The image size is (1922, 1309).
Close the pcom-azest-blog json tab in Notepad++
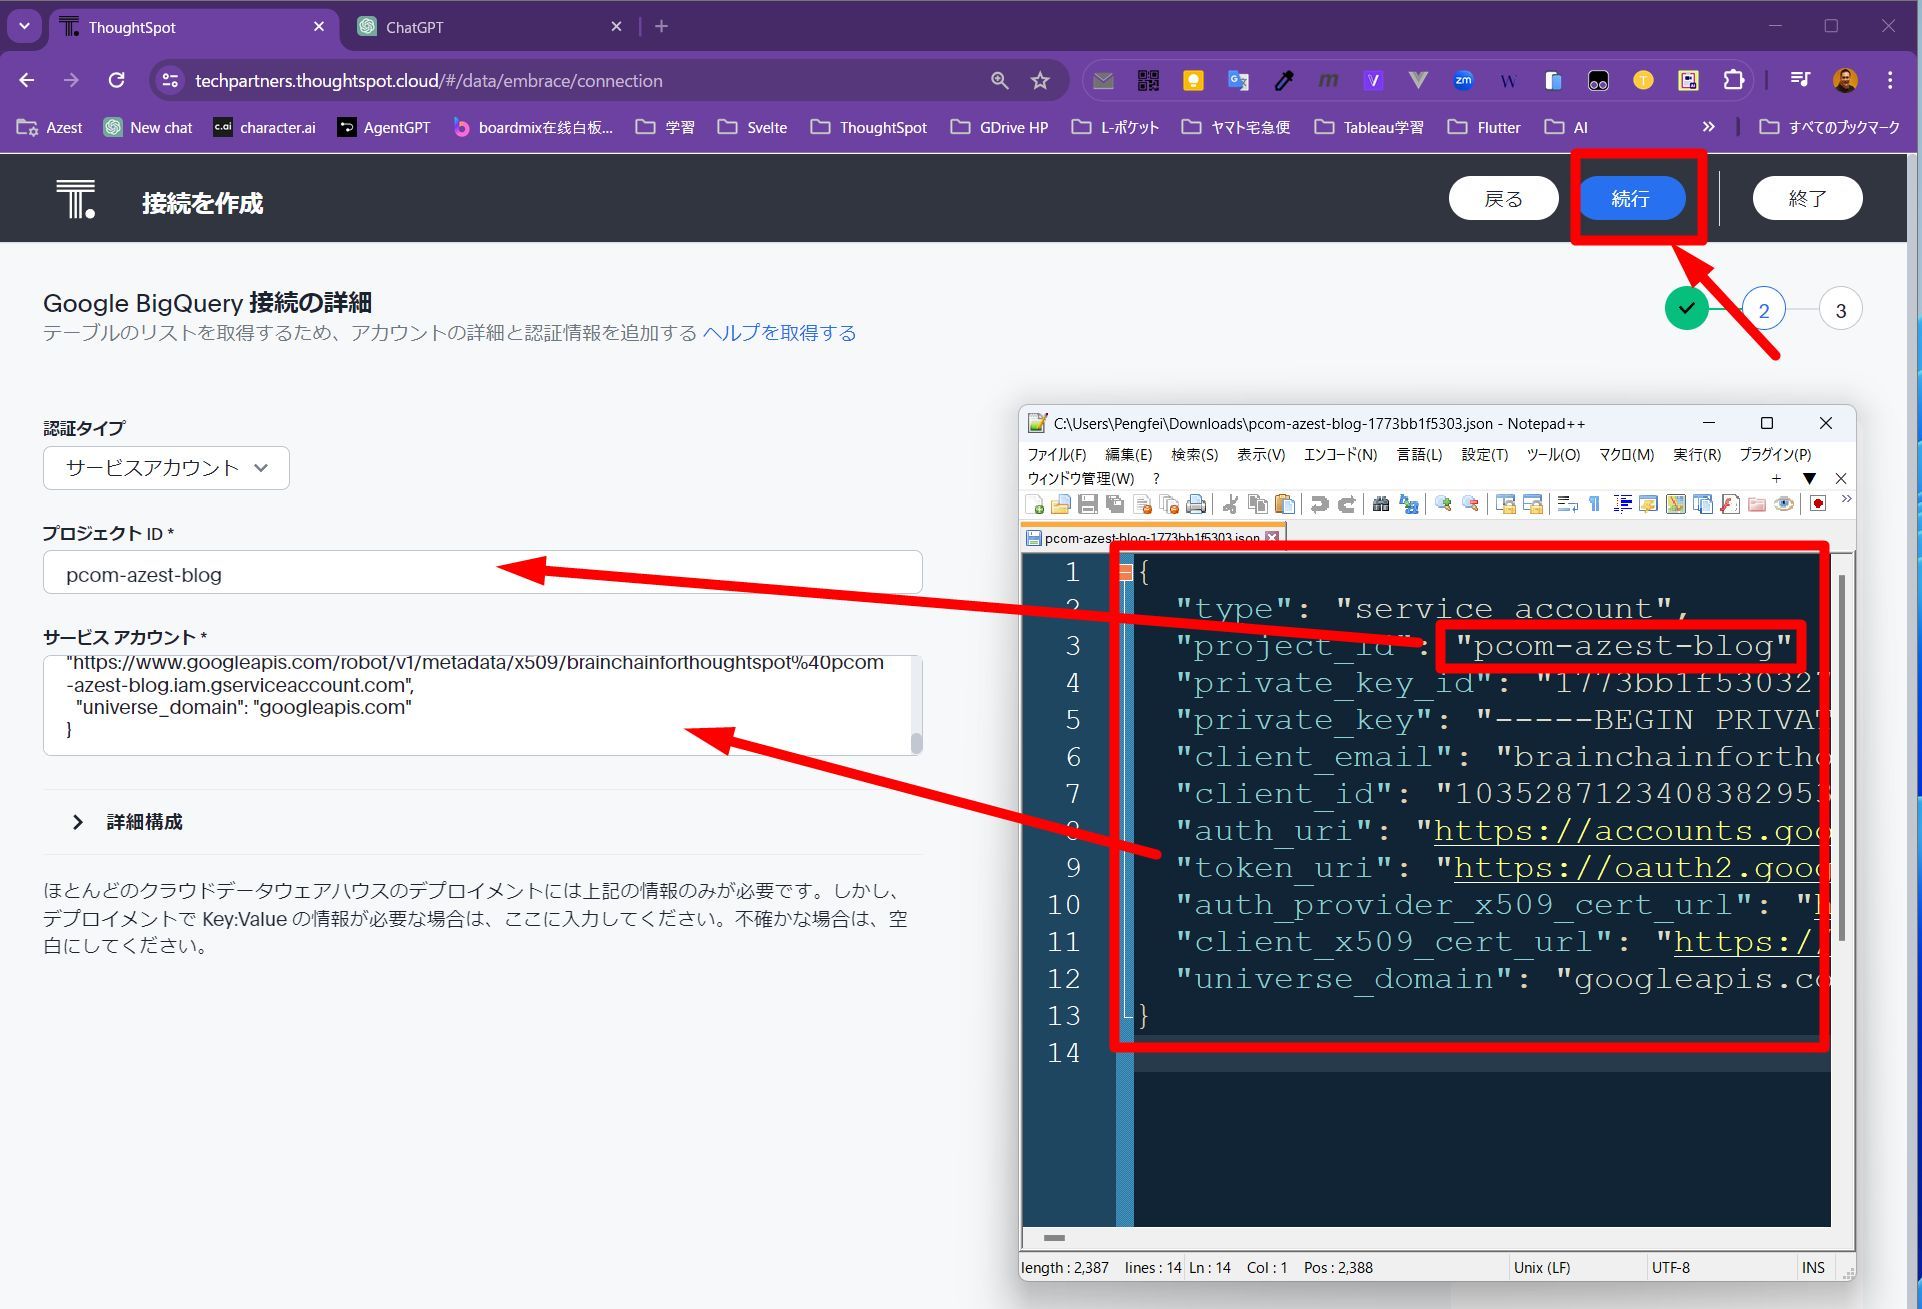[x=1272, y=537]
